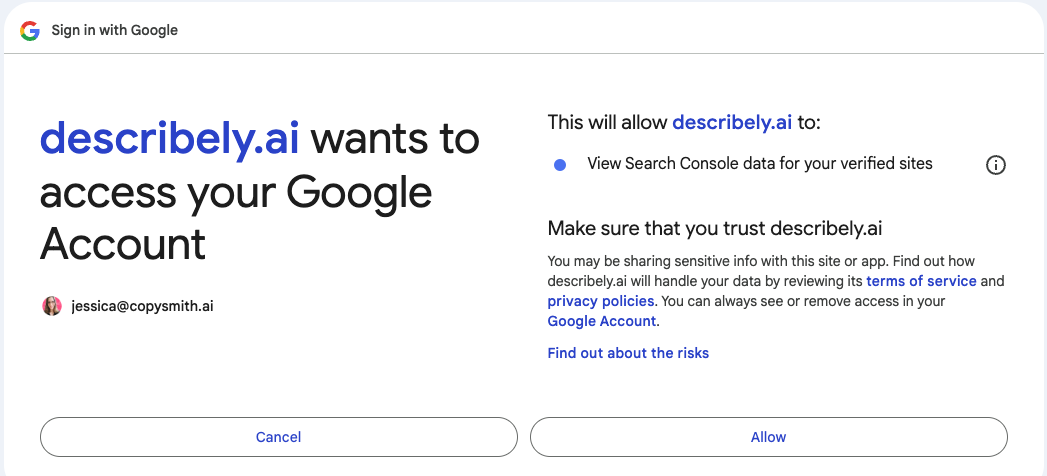Click the Sign in with Google header text
This screenshot has width=1047, height=476.
pyautogui.click(x=115, y=31)
